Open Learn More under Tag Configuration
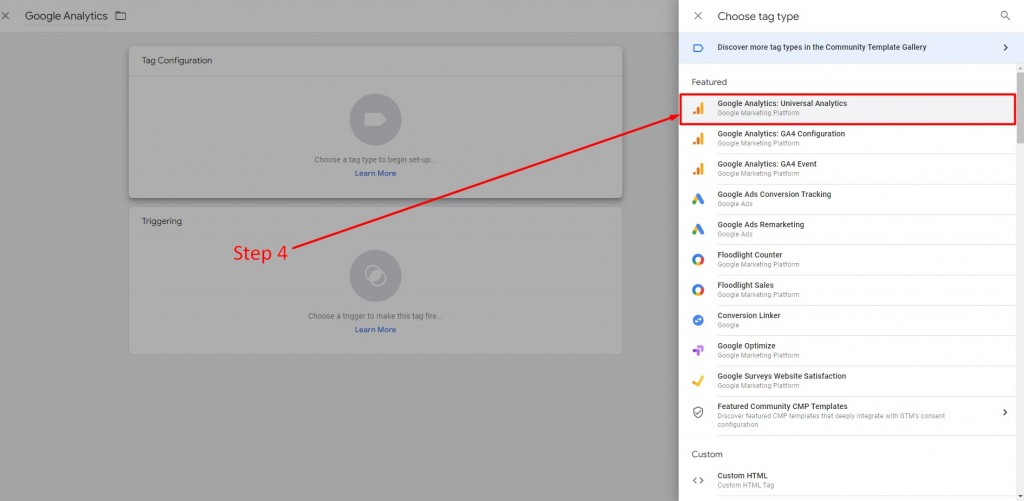This screenshot has height=501, width=1024. click(376, 174)
